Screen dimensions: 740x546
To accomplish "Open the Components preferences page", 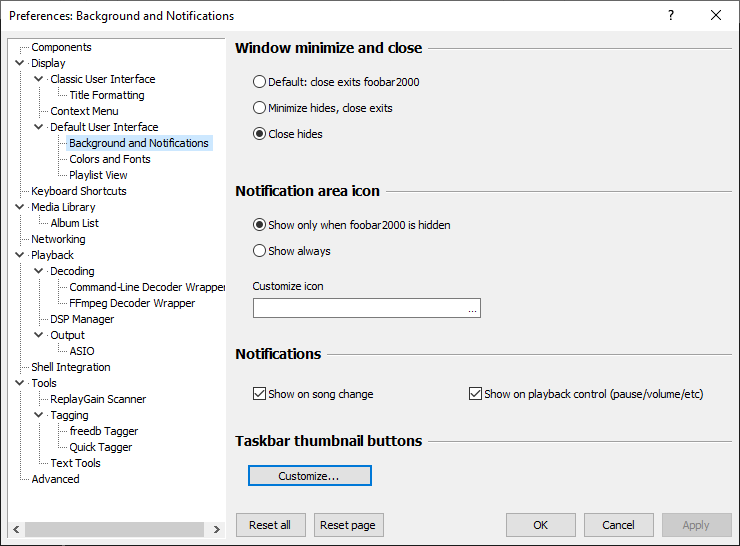I will click(61, 47).
